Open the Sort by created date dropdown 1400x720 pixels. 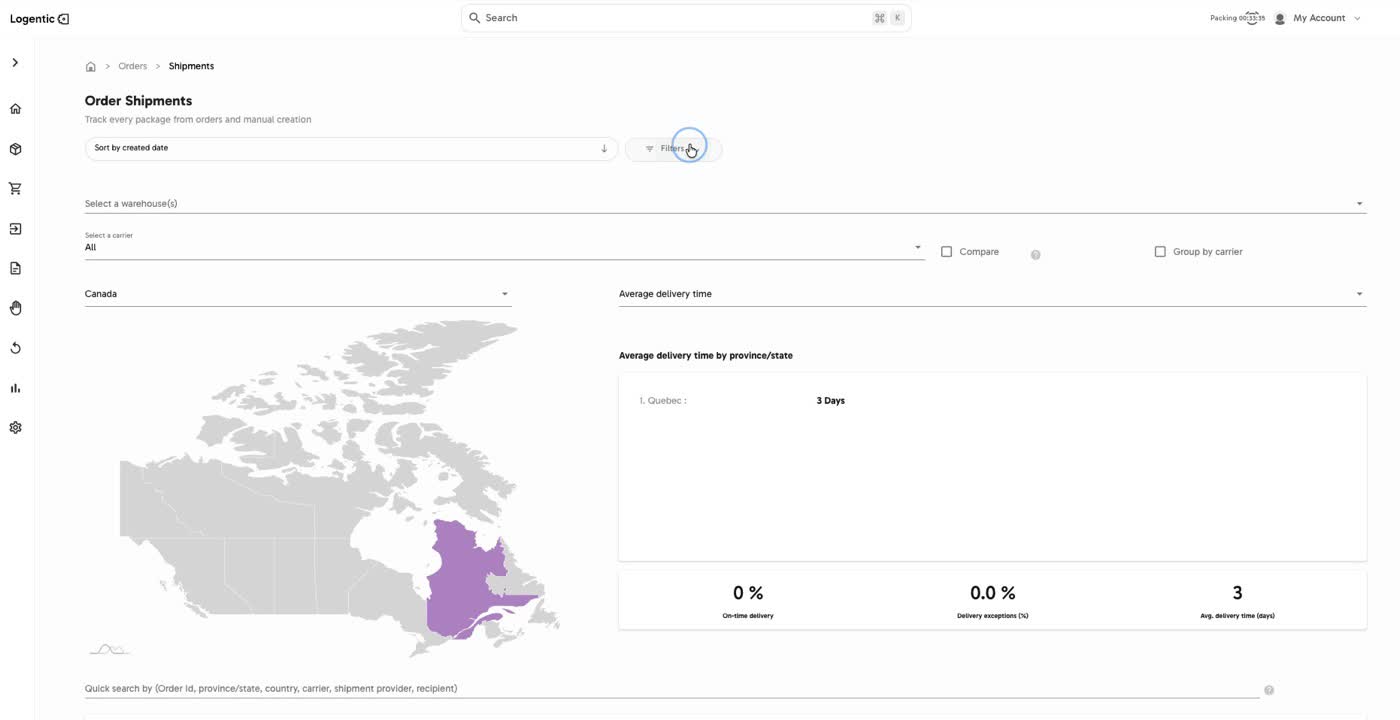[351, 149]
